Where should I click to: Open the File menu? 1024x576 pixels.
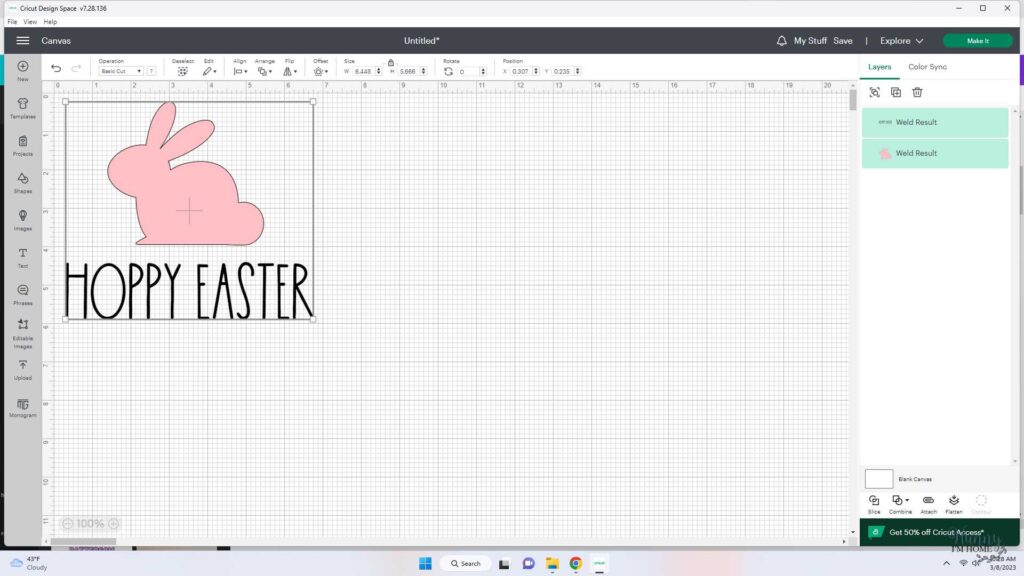pos(12,22)
